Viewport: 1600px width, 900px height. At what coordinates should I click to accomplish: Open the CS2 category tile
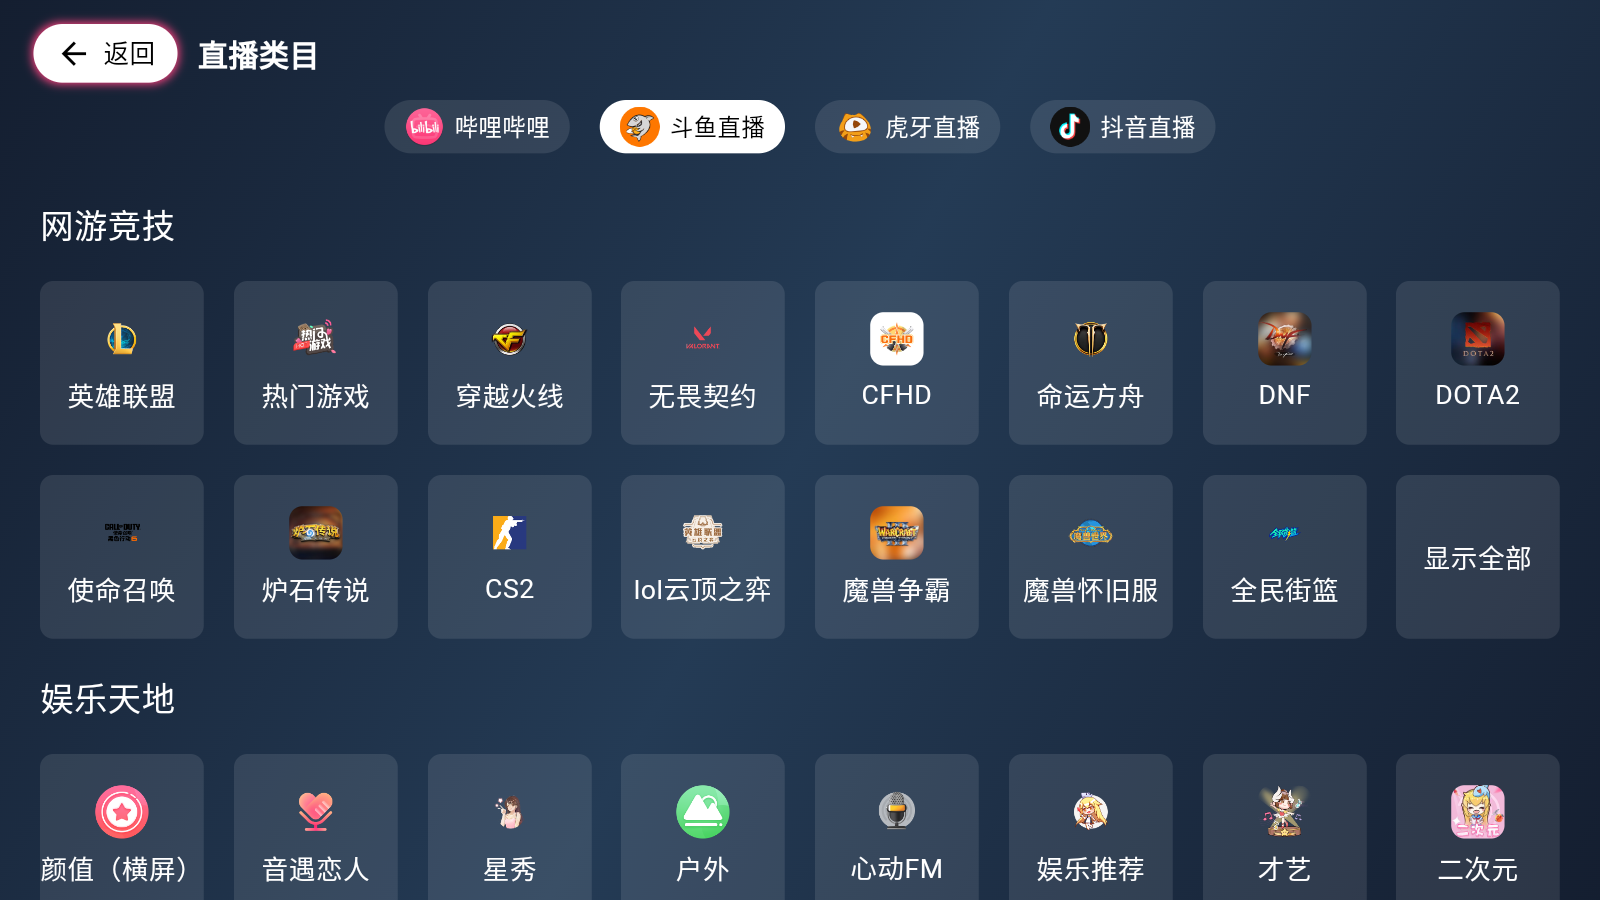coord(510,557)
